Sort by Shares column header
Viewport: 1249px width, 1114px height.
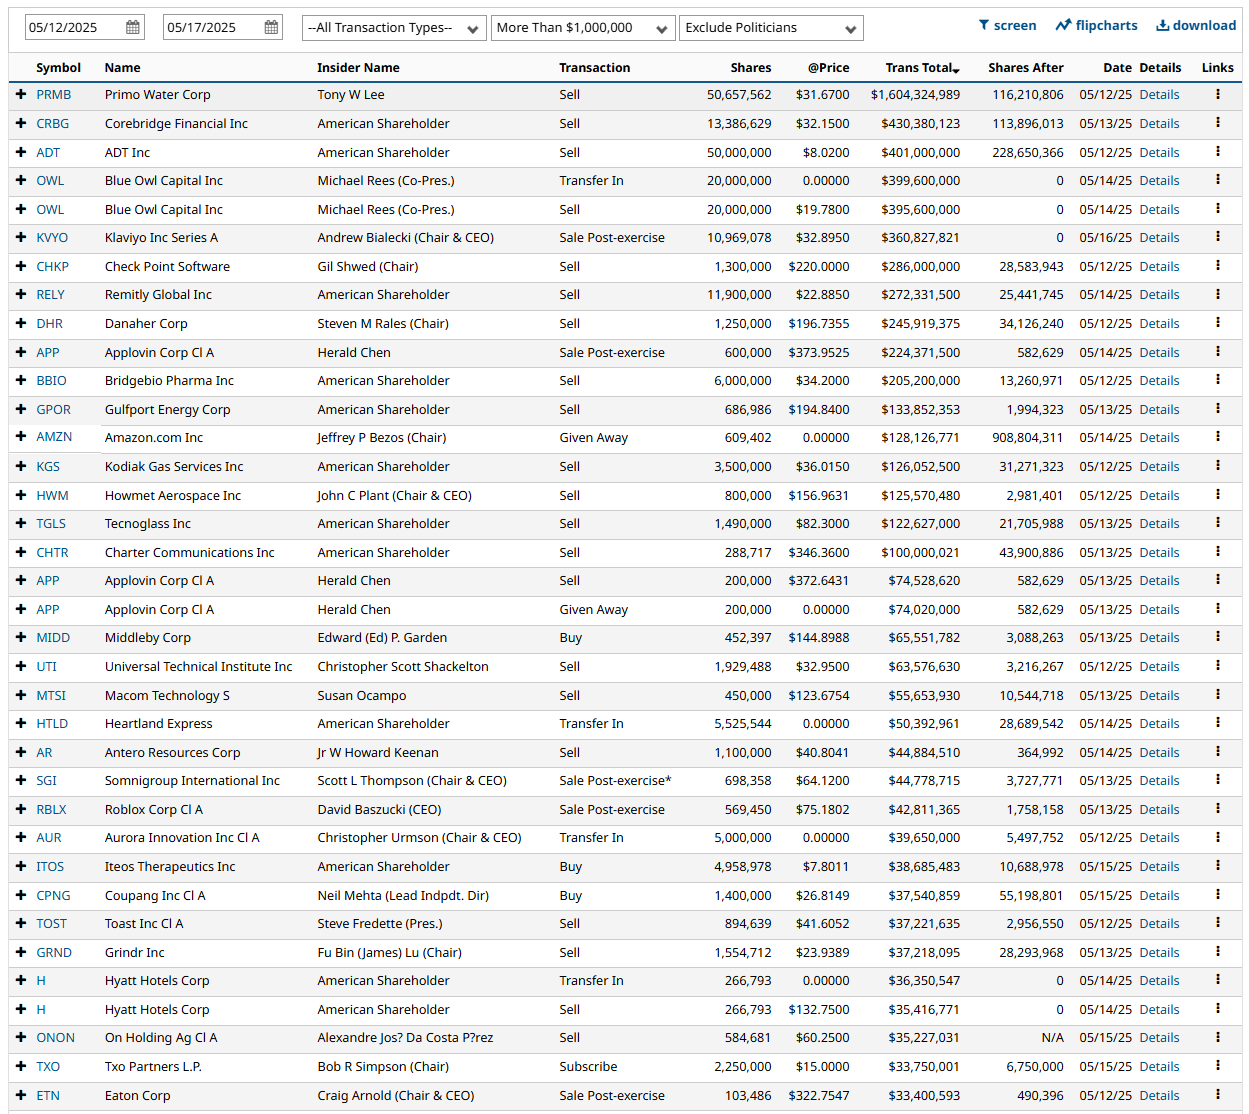(x=751, y=68)
